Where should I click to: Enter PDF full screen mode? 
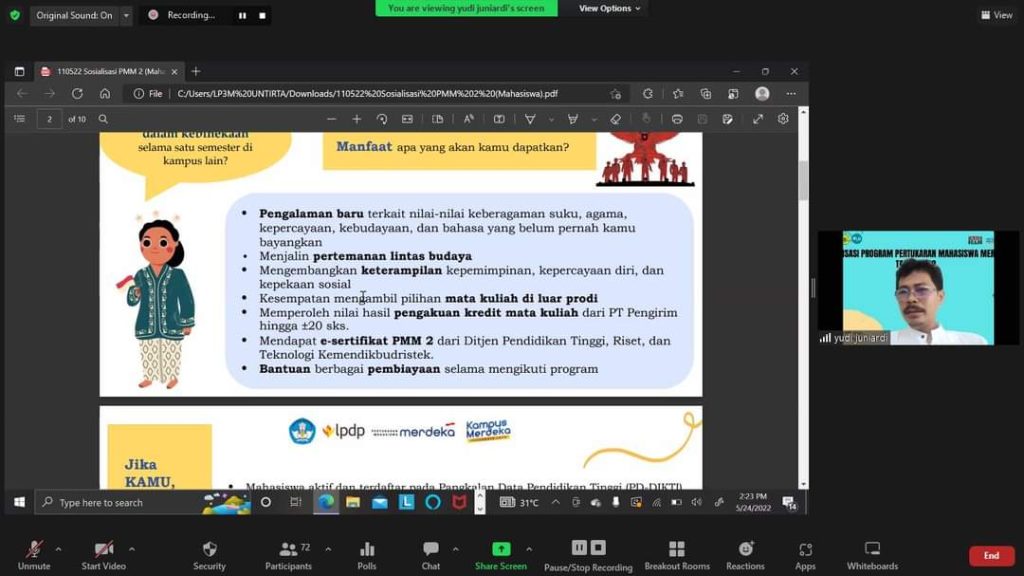click(x=758, y=119)
